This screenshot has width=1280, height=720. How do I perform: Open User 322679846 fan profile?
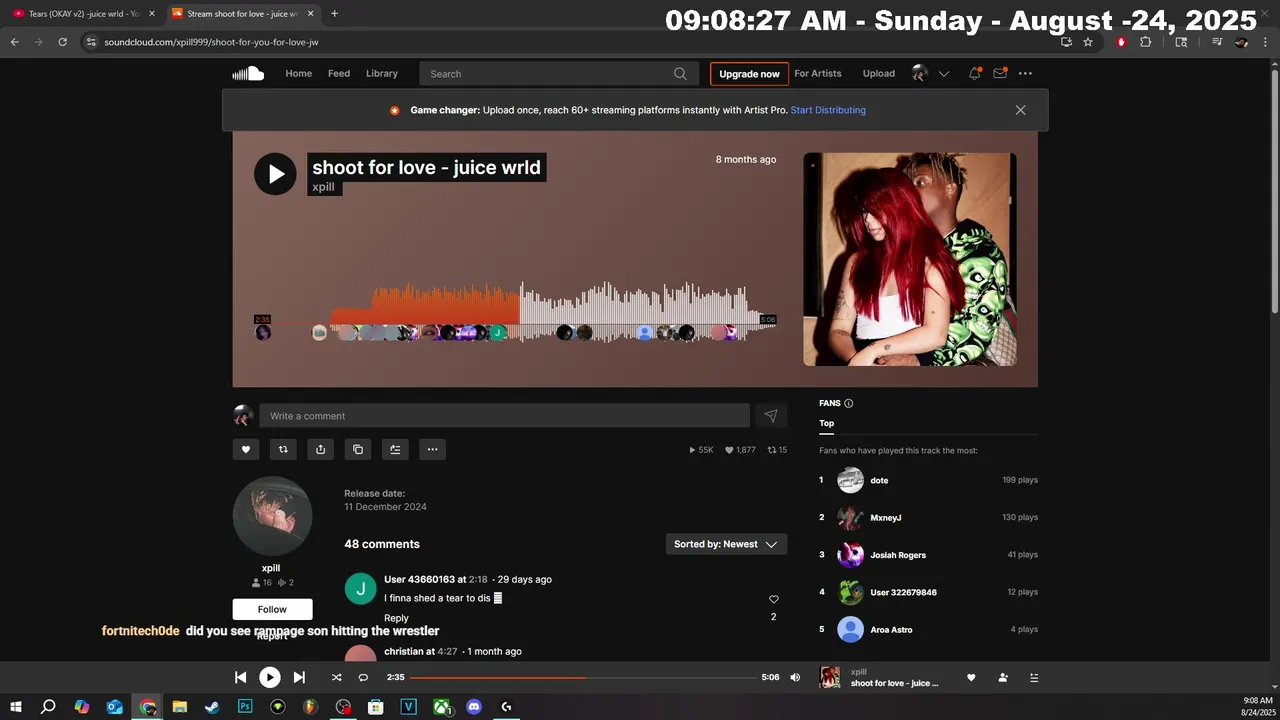[x=903, y=592]
